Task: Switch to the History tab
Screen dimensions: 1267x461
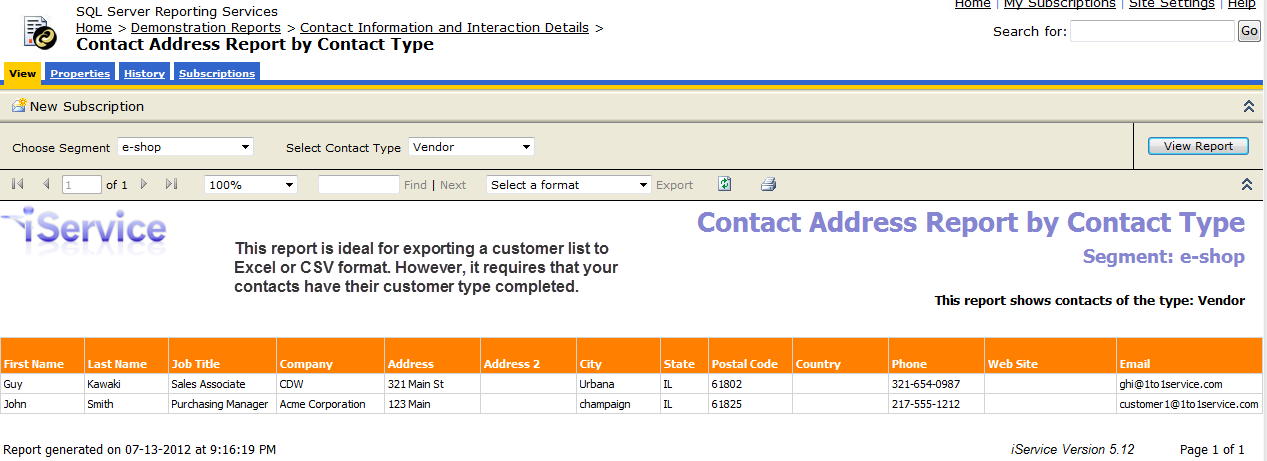Action: pos(145,73)
